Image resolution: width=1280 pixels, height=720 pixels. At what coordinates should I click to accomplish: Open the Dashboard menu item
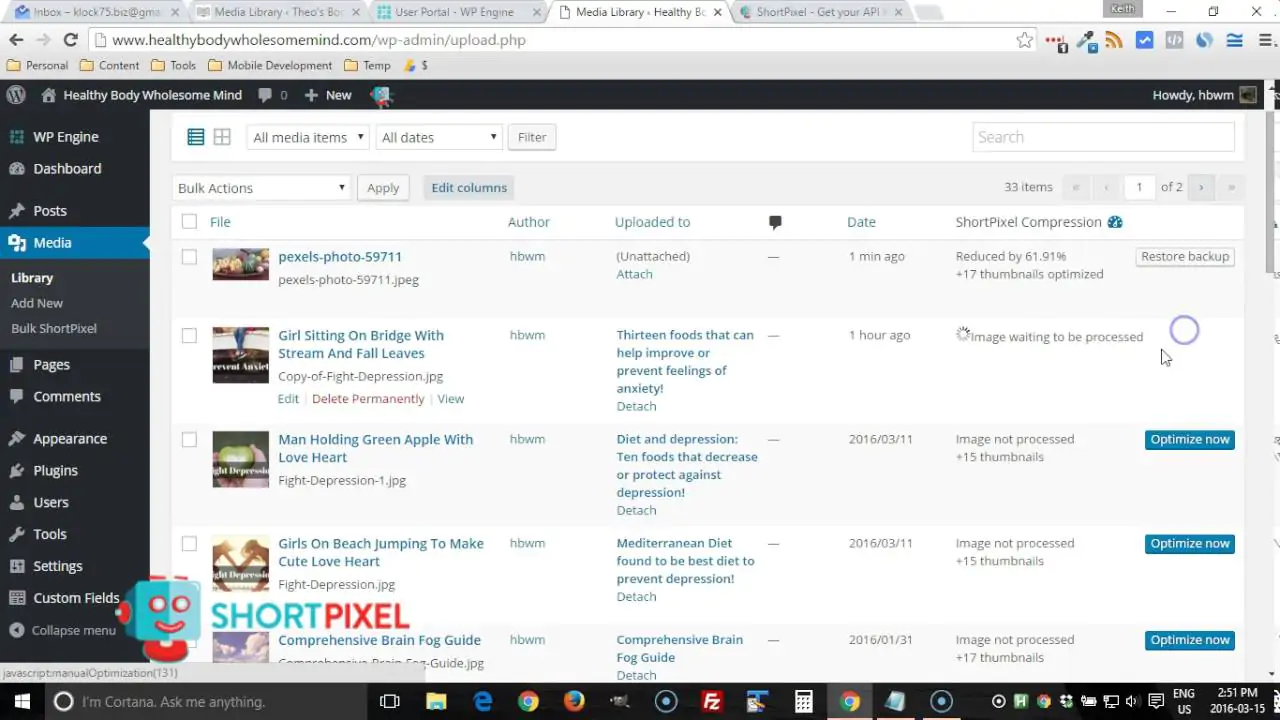[x=67, y=168]
